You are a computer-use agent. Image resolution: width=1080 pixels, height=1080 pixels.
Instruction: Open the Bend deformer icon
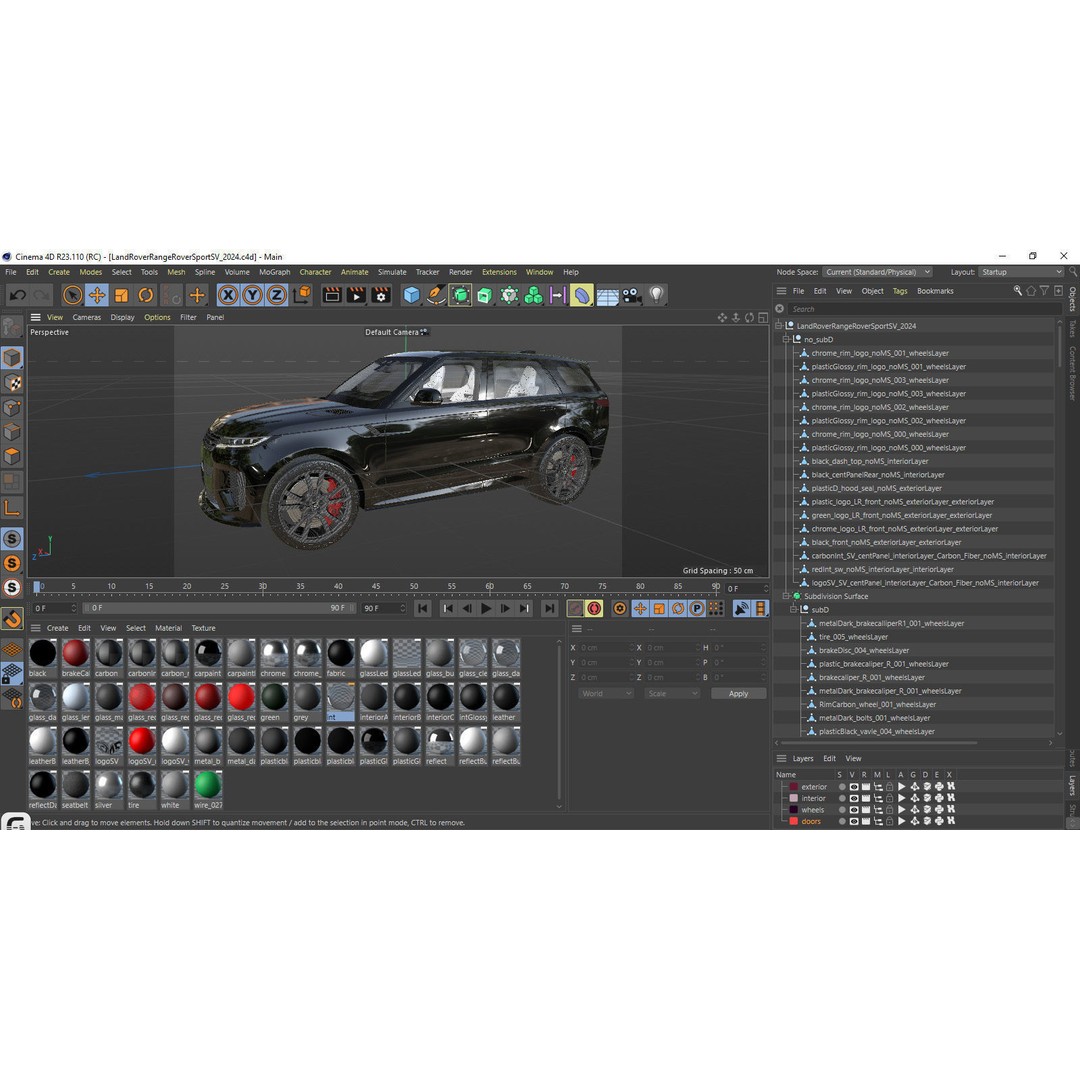(582, 295)
